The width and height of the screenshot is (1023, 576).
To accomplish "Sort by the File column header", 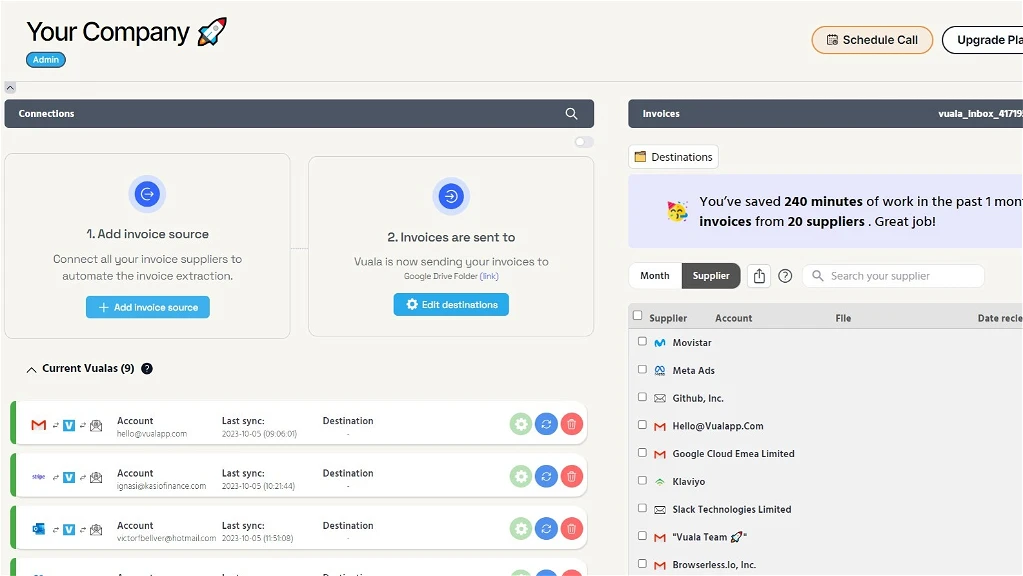I will pos(843,318).
